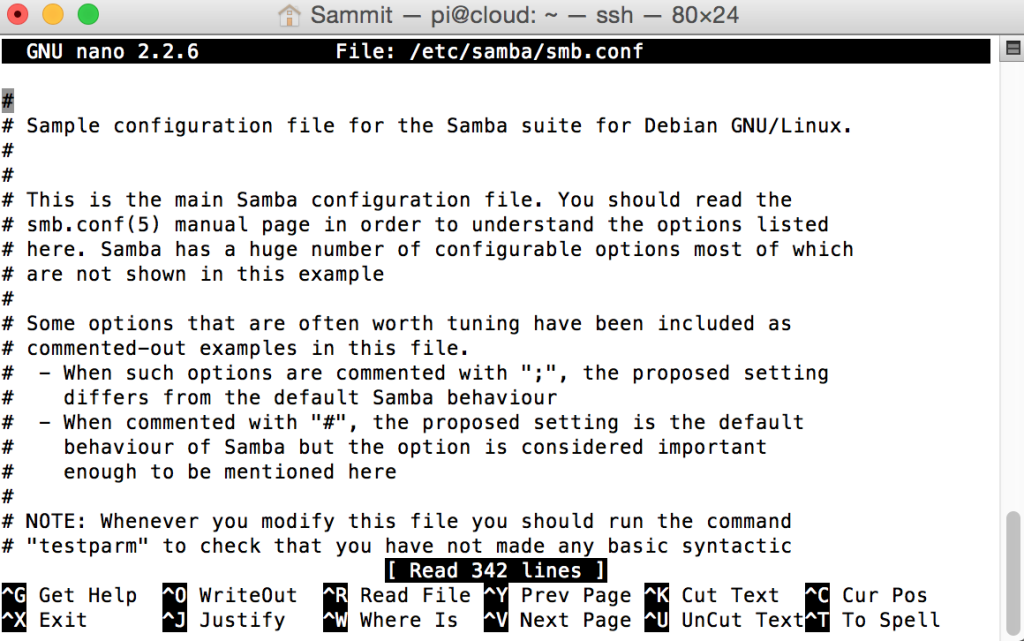The height and width of the screenshot is (641, 1024).
Task: Click the home folder icon in title bar
Action: point(289,14)
